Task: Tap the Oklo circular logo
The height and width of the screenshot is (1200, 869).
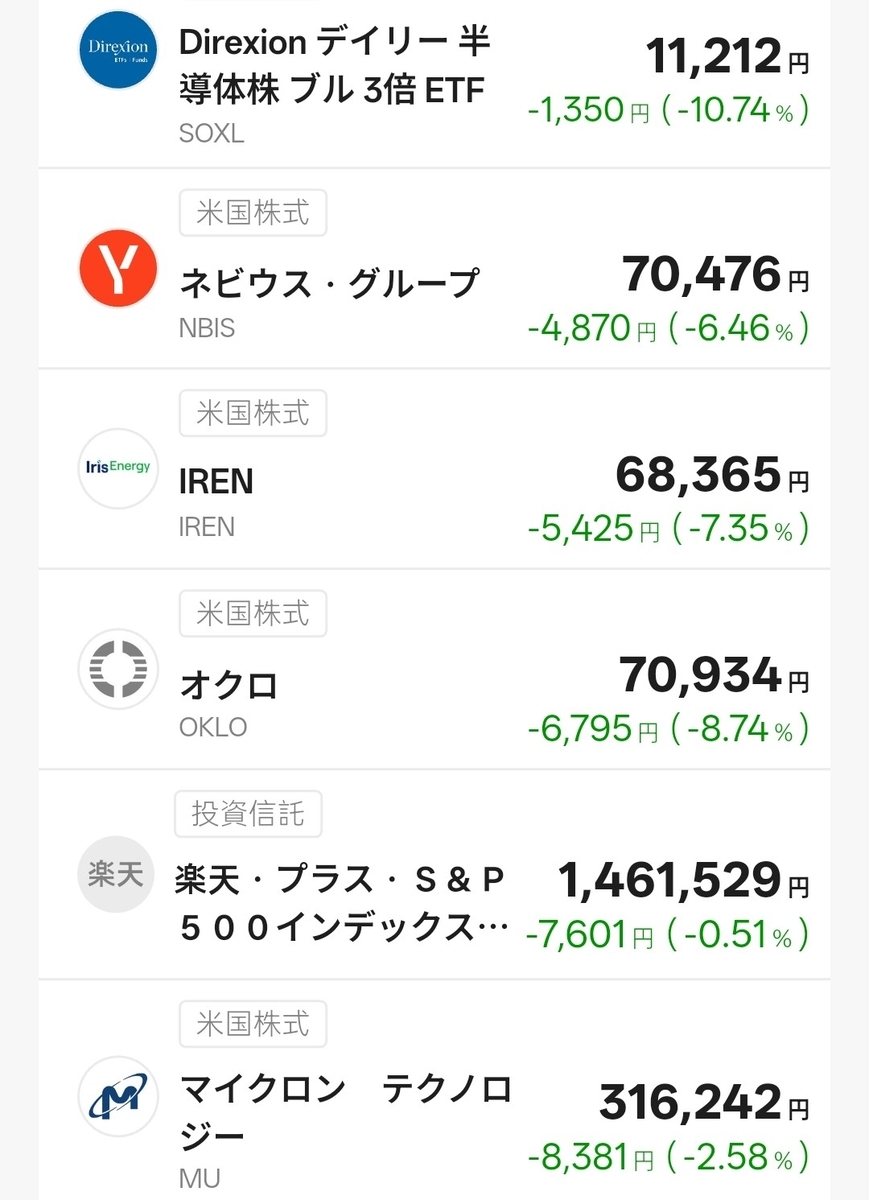Action: click(x=118, y=669)
